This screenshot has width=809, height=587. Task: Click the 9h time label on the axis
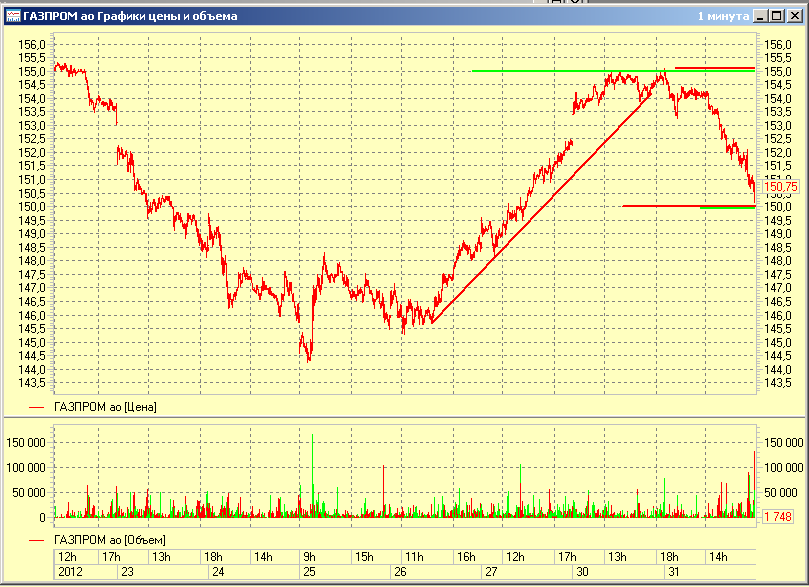pos(309,557)
